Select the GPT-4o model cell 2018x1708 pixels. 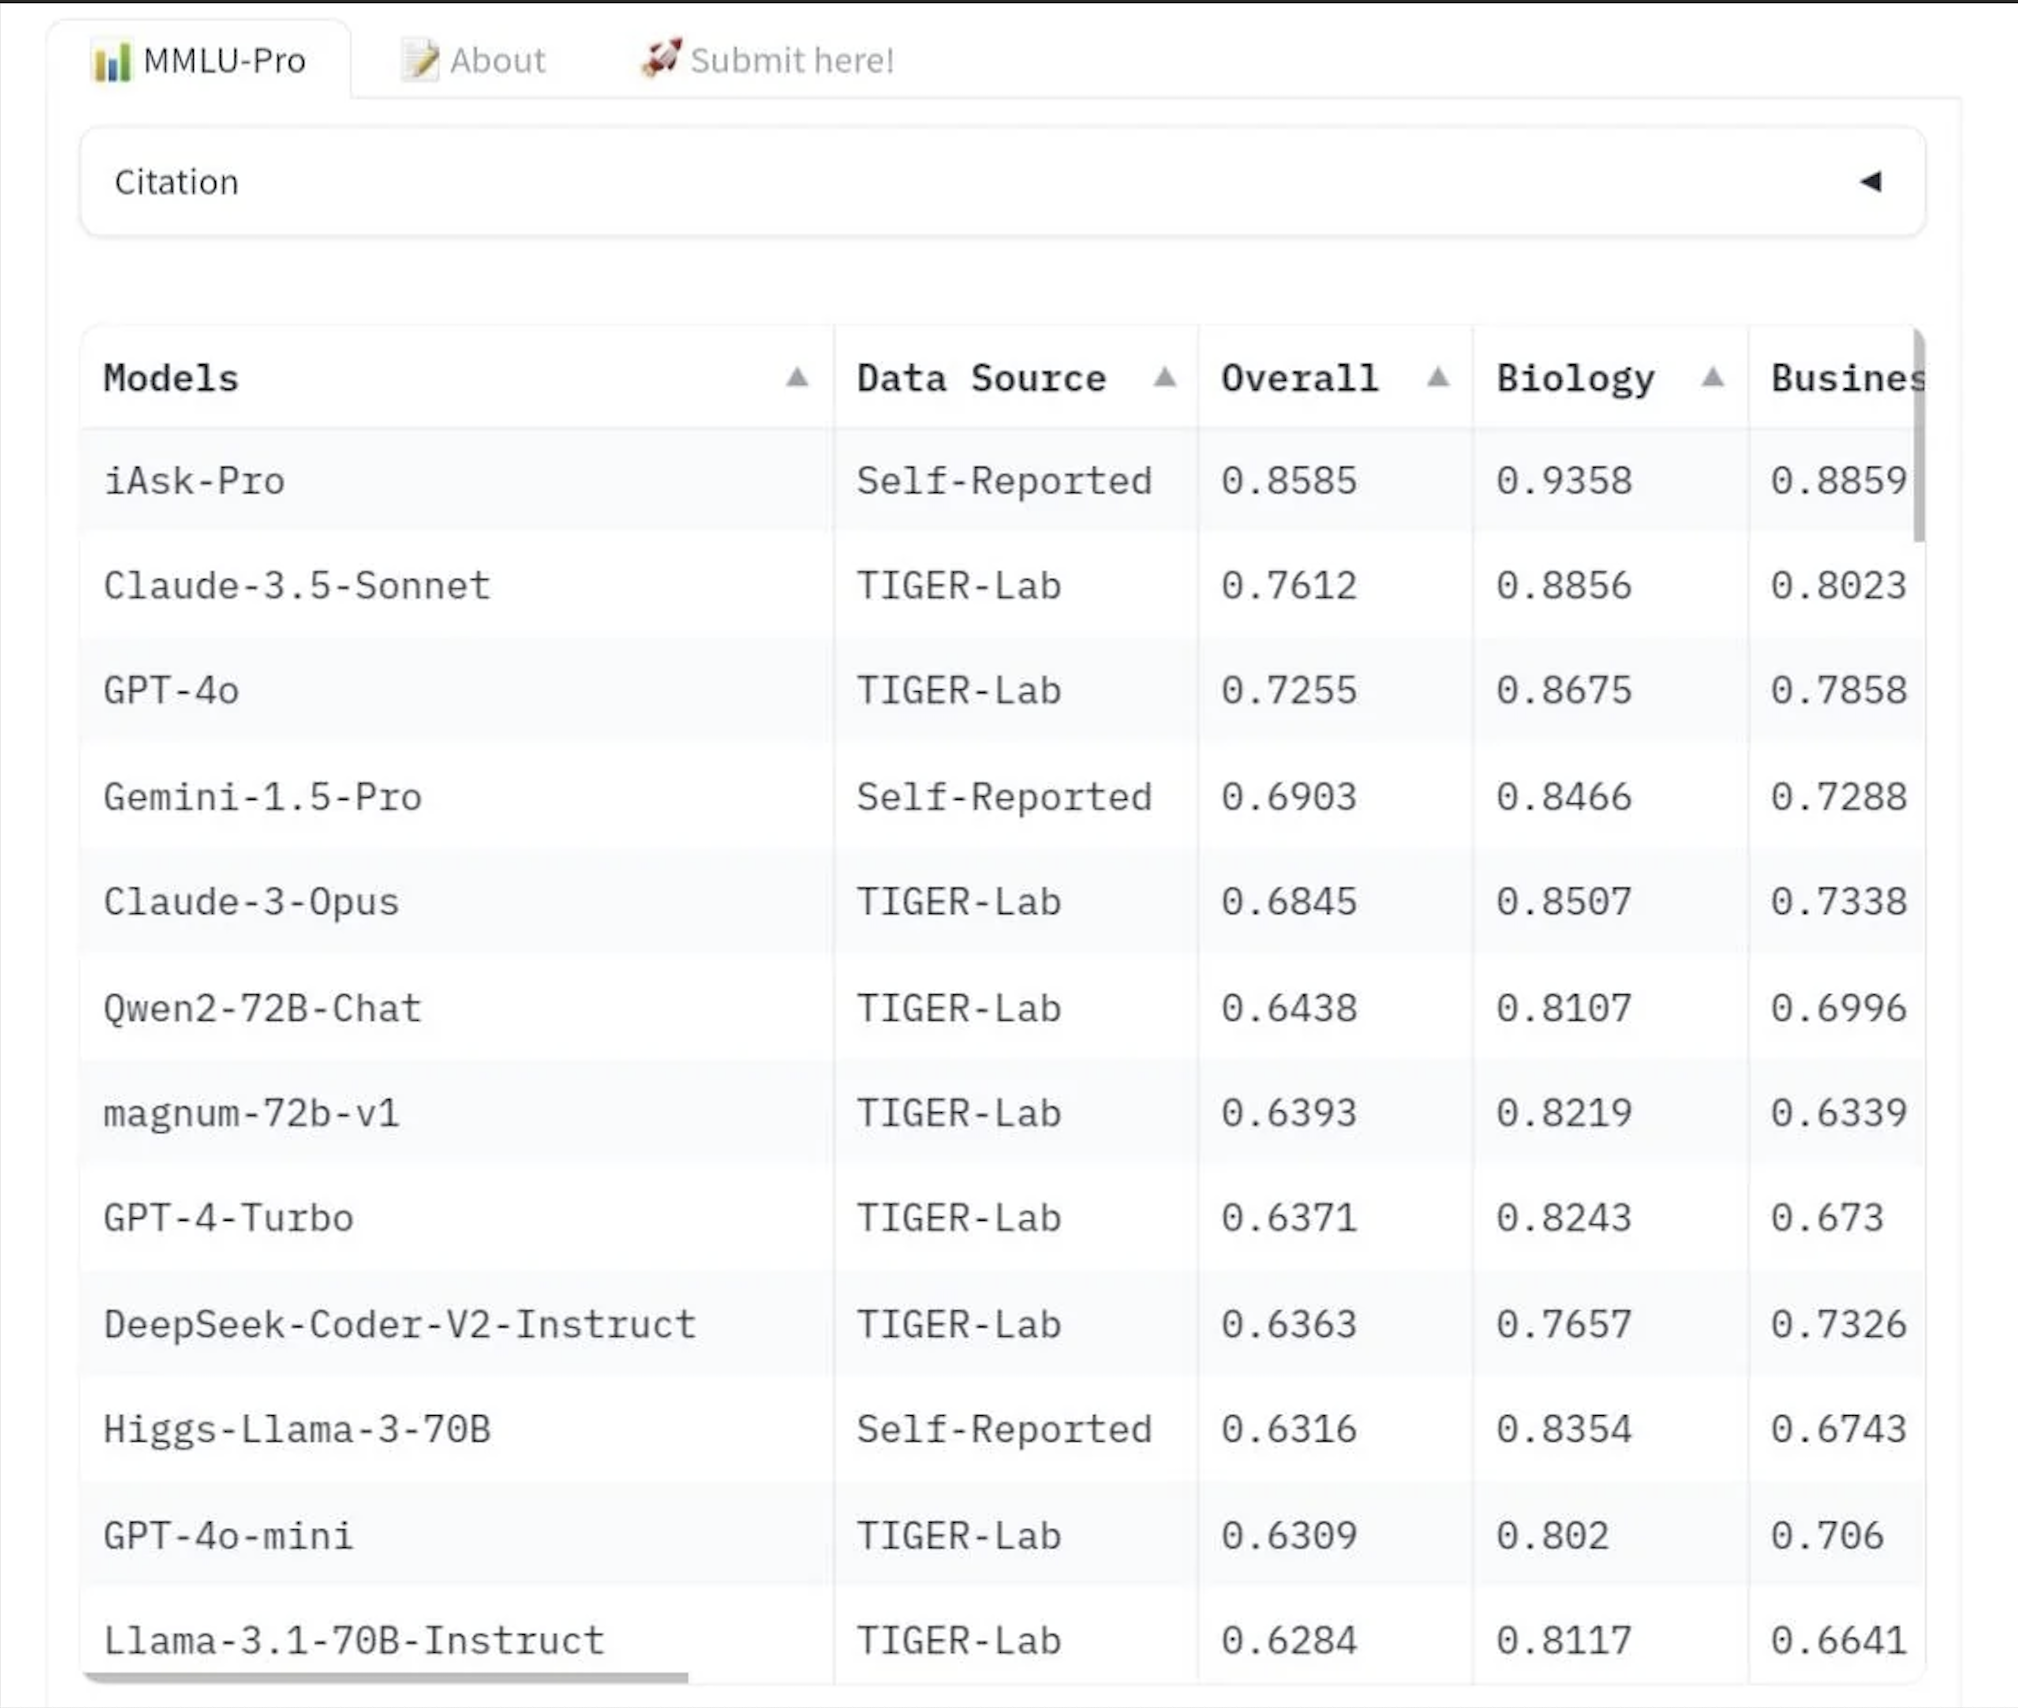click(x=171, y=691)
